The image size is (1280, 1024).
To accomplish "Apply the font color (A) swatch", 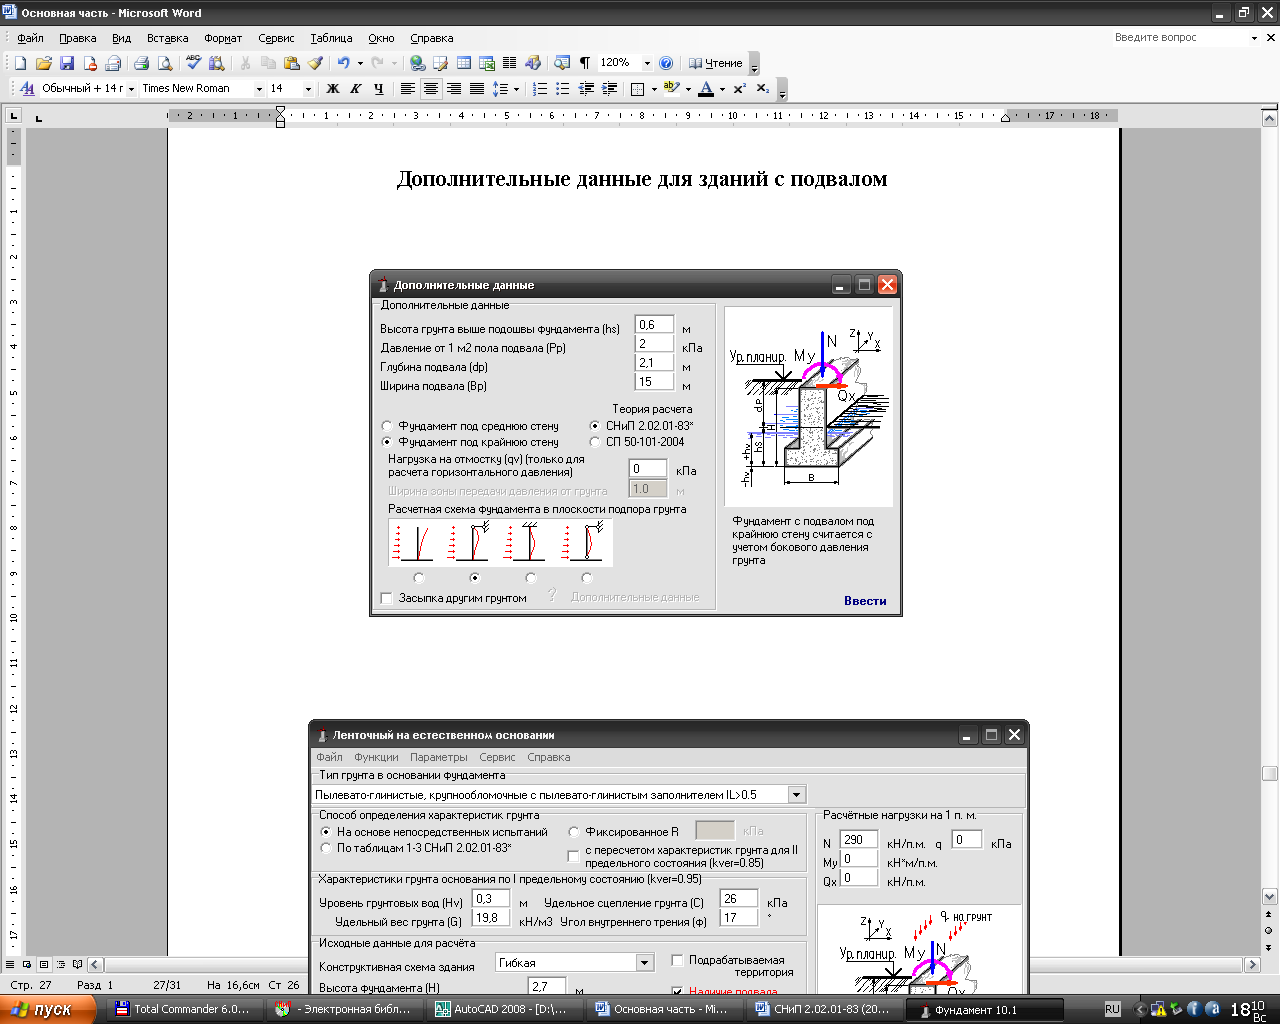I will [x=706, y=88].
